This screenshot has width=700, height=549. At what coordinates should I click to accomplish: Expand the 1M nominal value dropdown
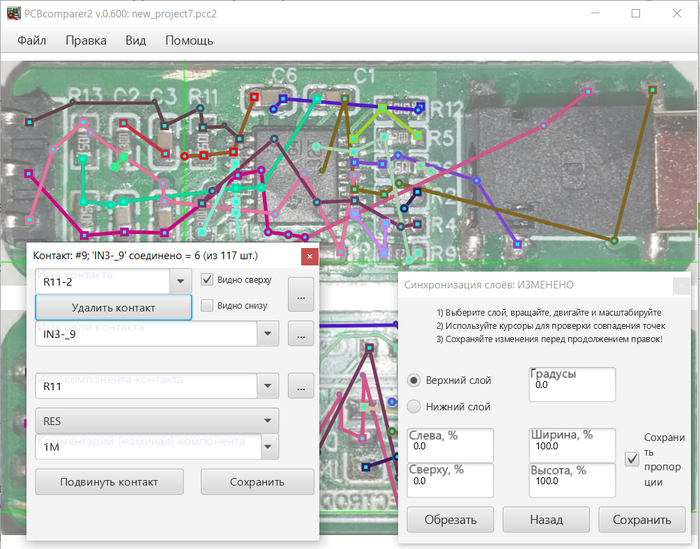pos(267,449)
